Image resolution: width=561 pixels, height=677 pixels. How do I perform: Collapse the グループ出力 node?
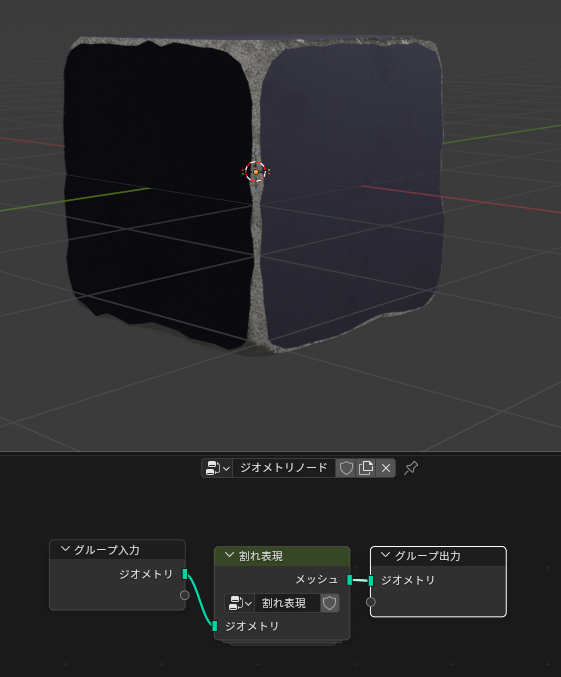tap(386, 555)
